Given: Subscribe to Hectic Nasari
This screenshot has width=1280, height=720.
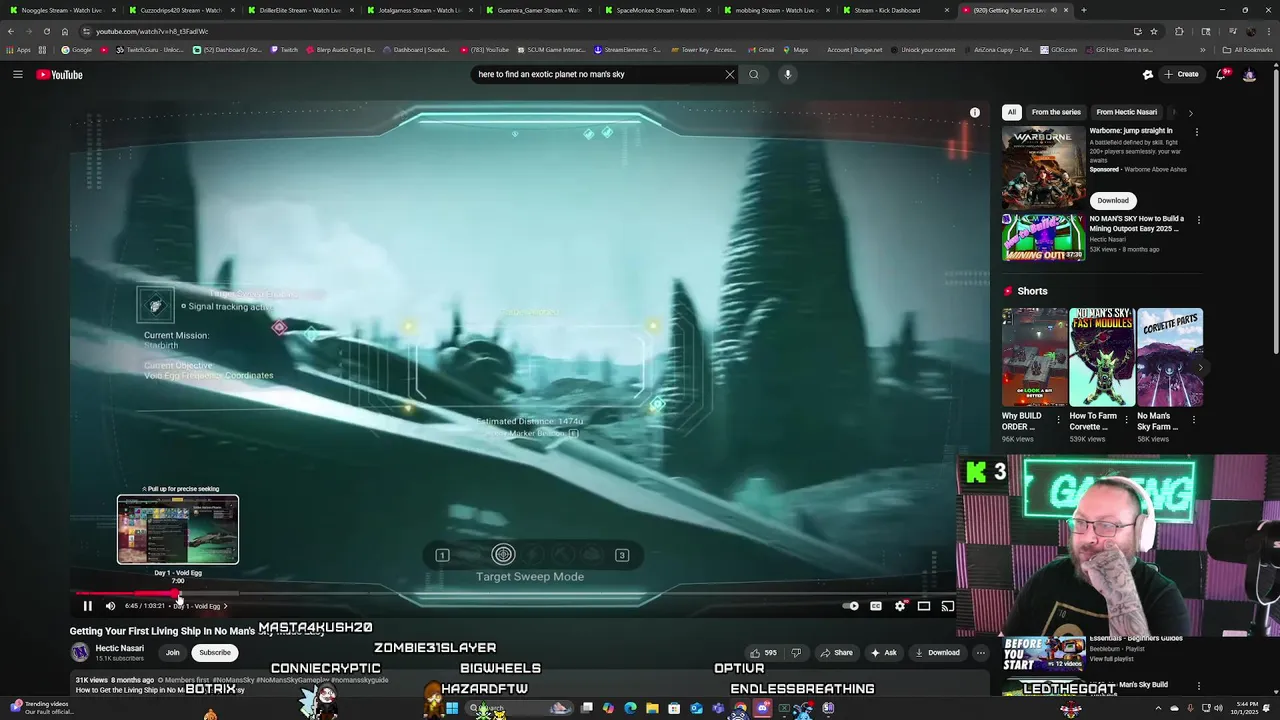Looking at the screenshot, I should point(214,653).
